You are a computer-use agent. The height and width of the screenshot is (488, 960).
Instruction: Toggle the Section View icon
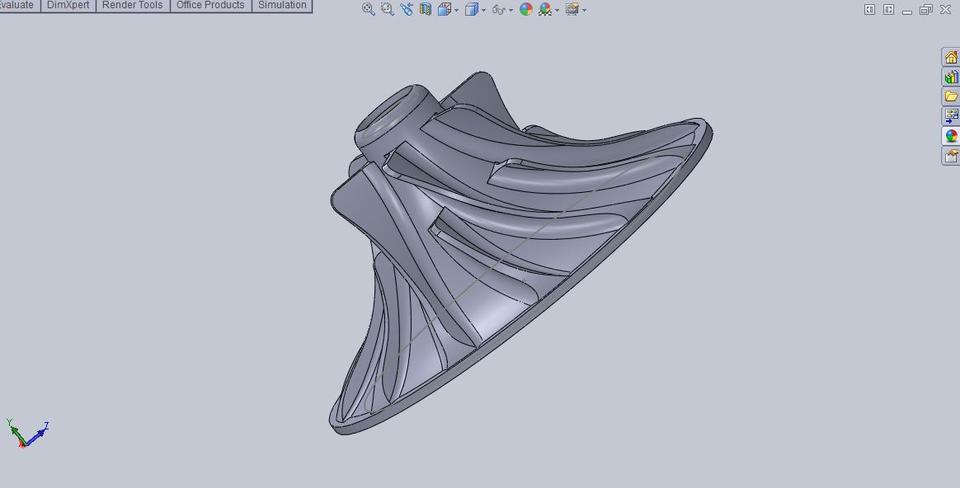click(x=425, y=9)
